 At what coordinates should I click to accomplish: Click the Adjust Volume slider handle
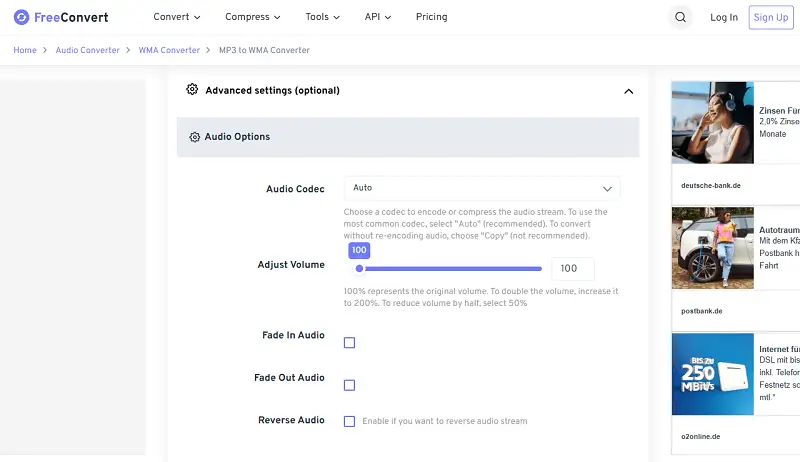click(x=359, y=268)
